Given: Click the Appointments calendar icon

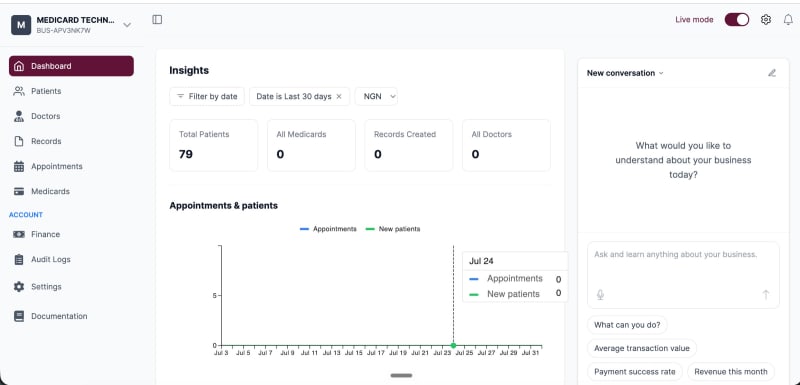Looking at the screenshot, I should 19,166.
